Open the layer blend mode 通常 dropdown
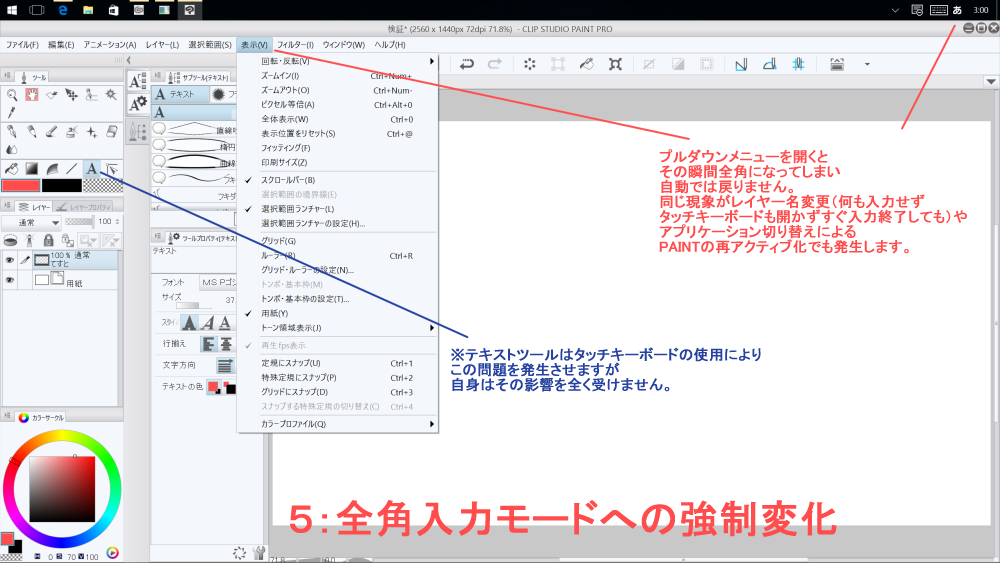 point(45,221)
